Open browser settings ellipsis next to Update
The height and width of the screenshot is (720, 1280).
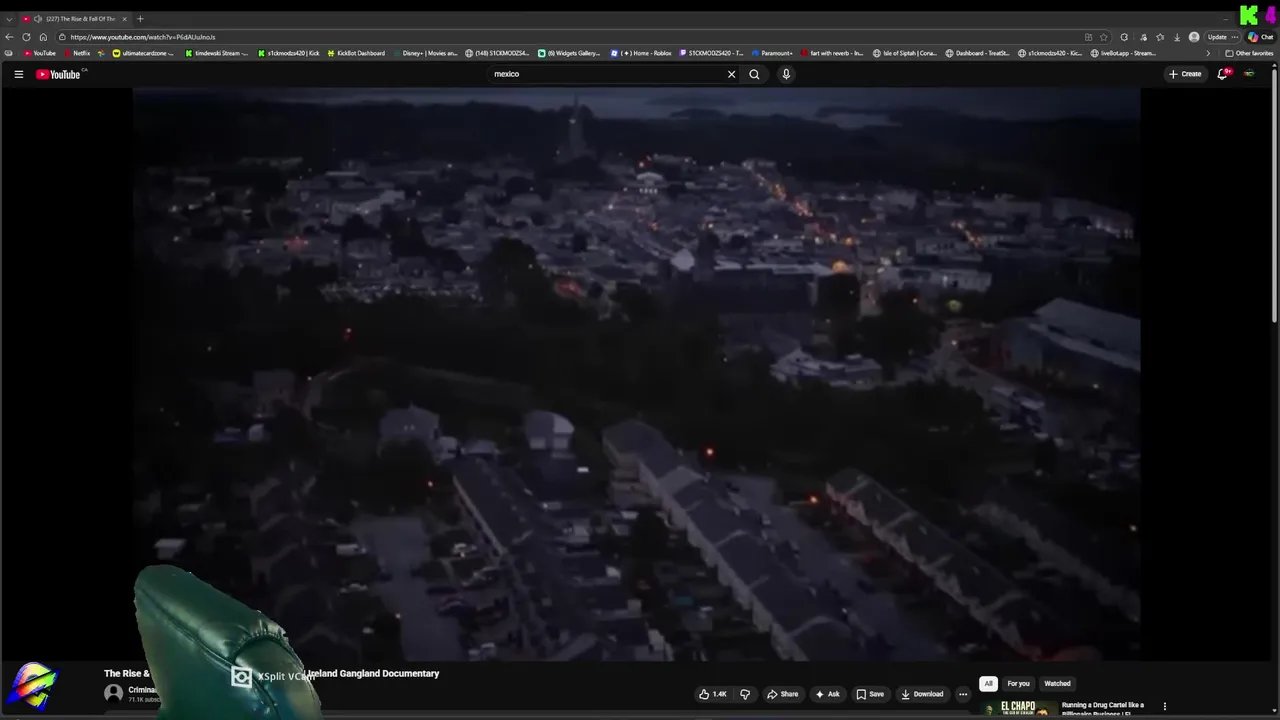pos(1235,37)
